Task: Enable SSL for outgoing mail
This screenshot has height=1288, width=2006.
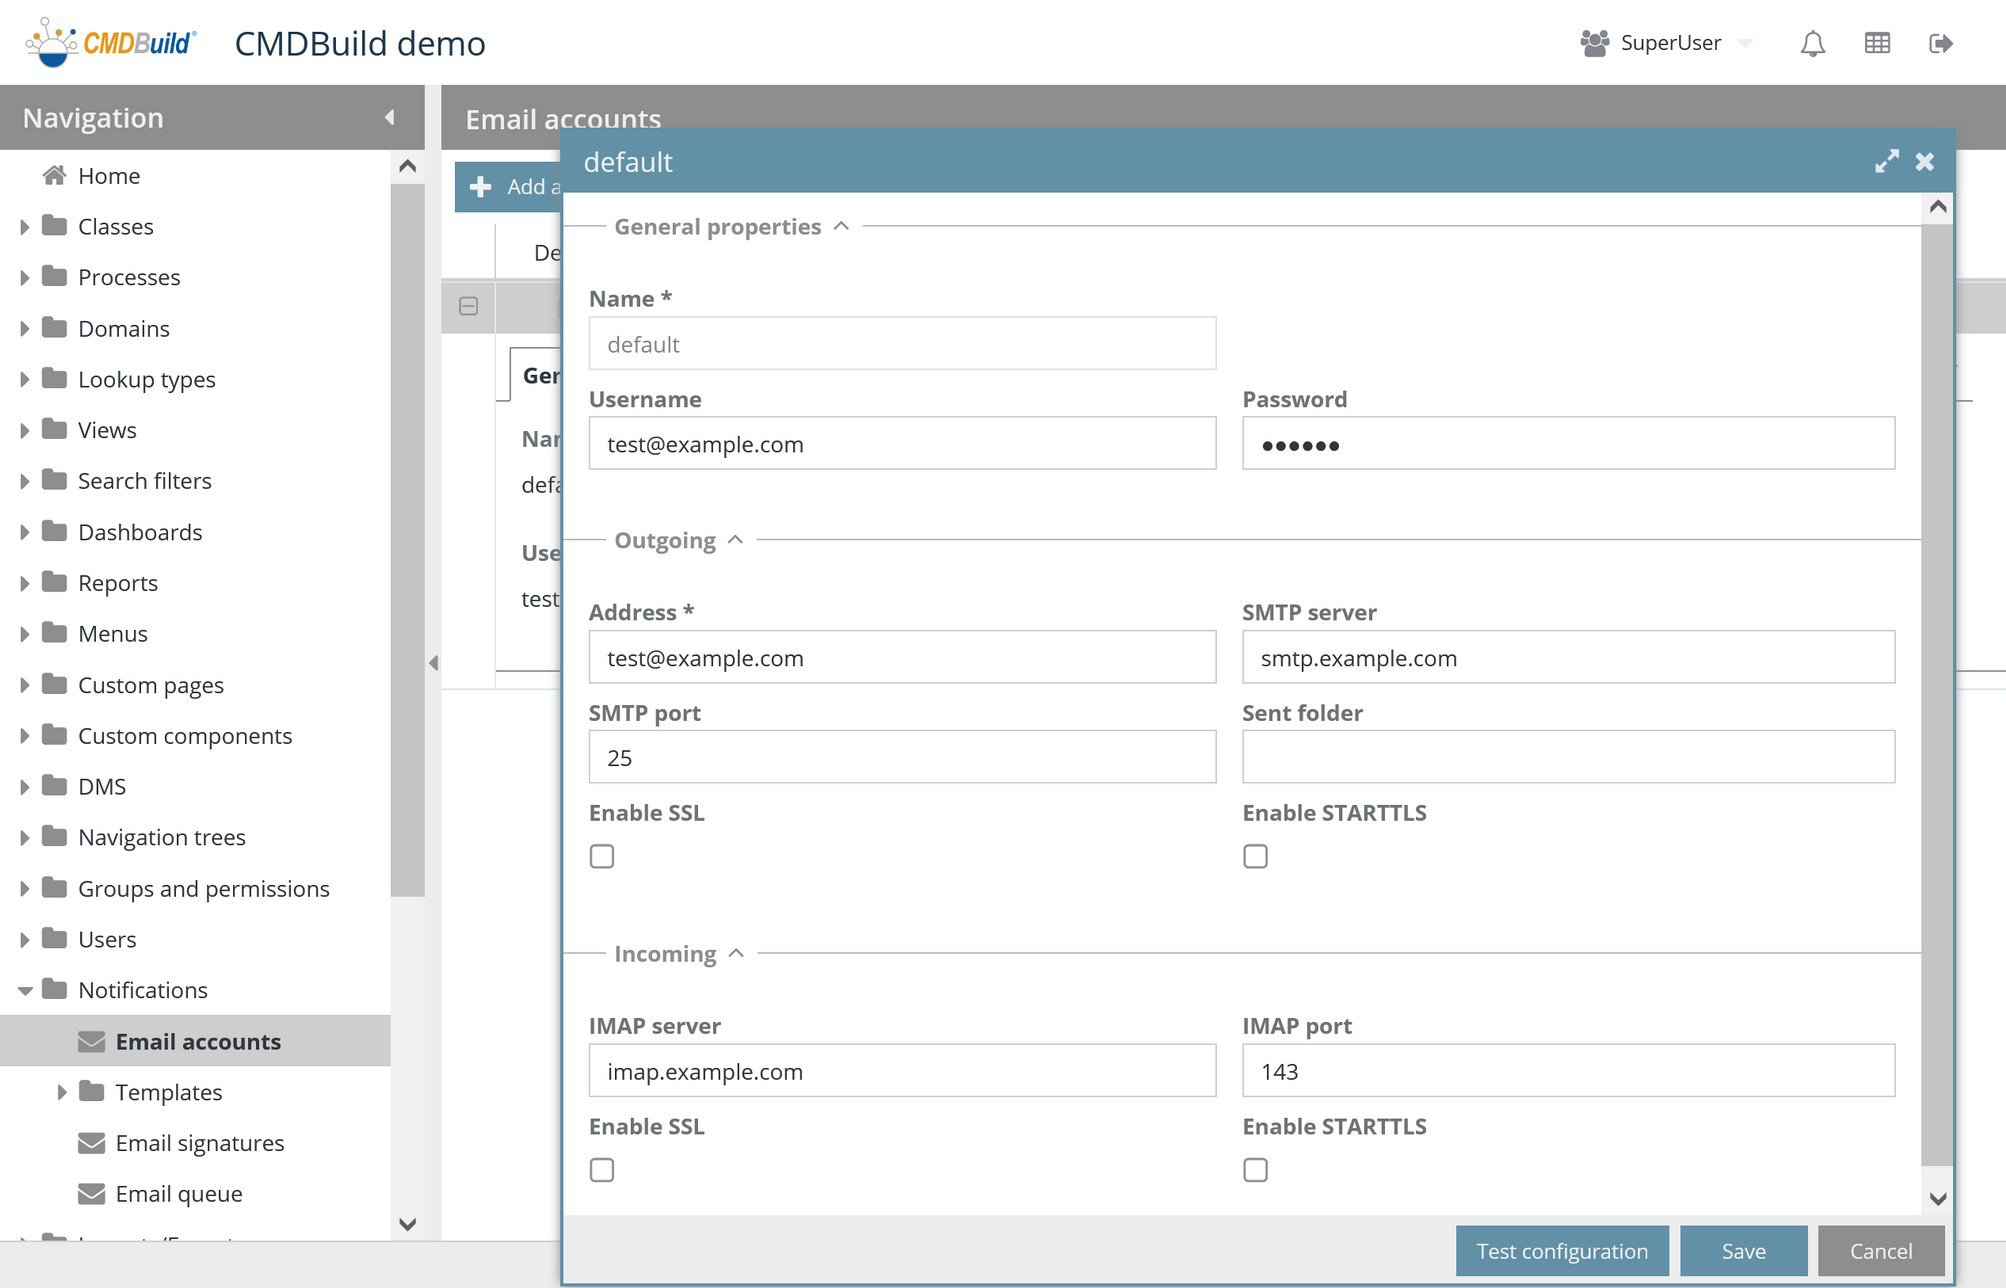Action: [x=602, y=857]
